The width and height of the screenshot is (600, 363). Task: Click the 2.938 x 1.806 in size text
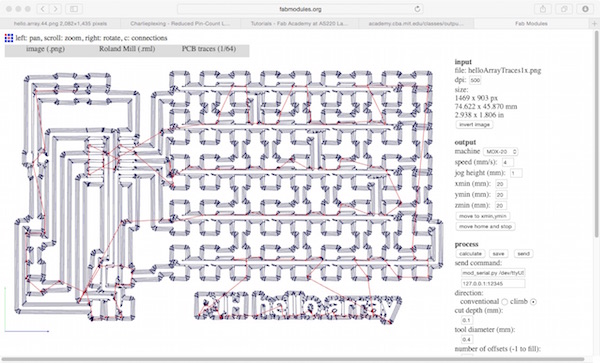pos(479,115)
